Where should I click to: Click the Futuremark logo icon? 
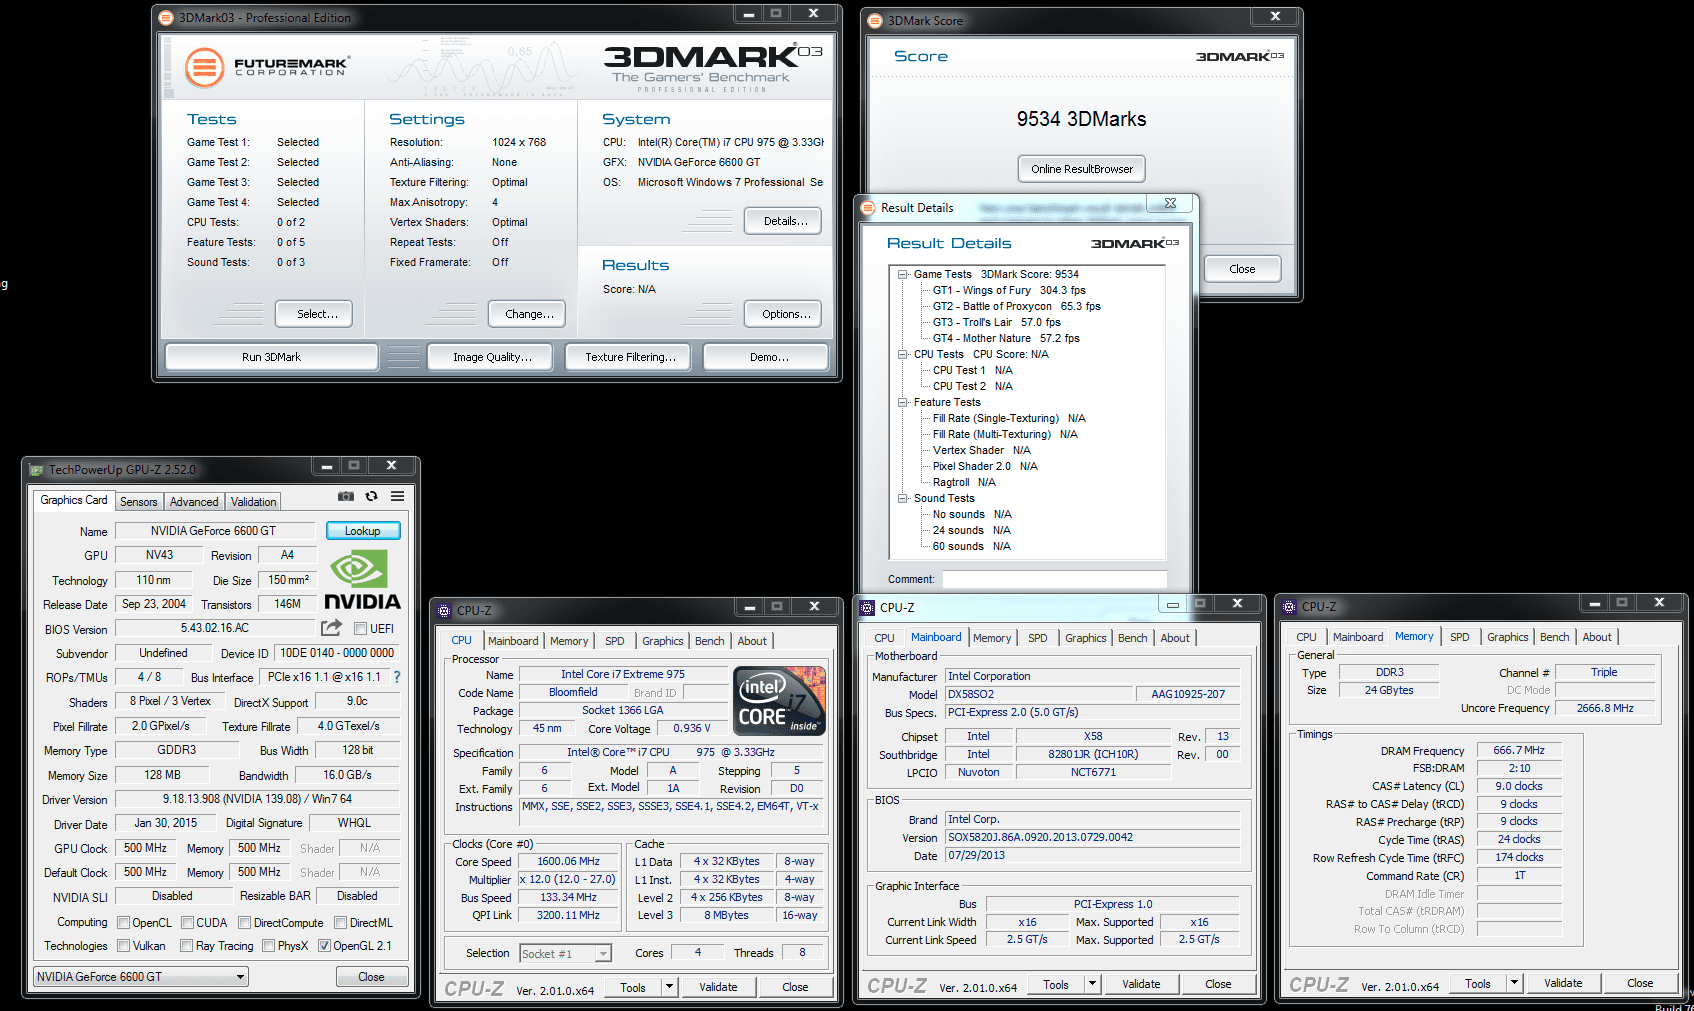coord(204,68)
